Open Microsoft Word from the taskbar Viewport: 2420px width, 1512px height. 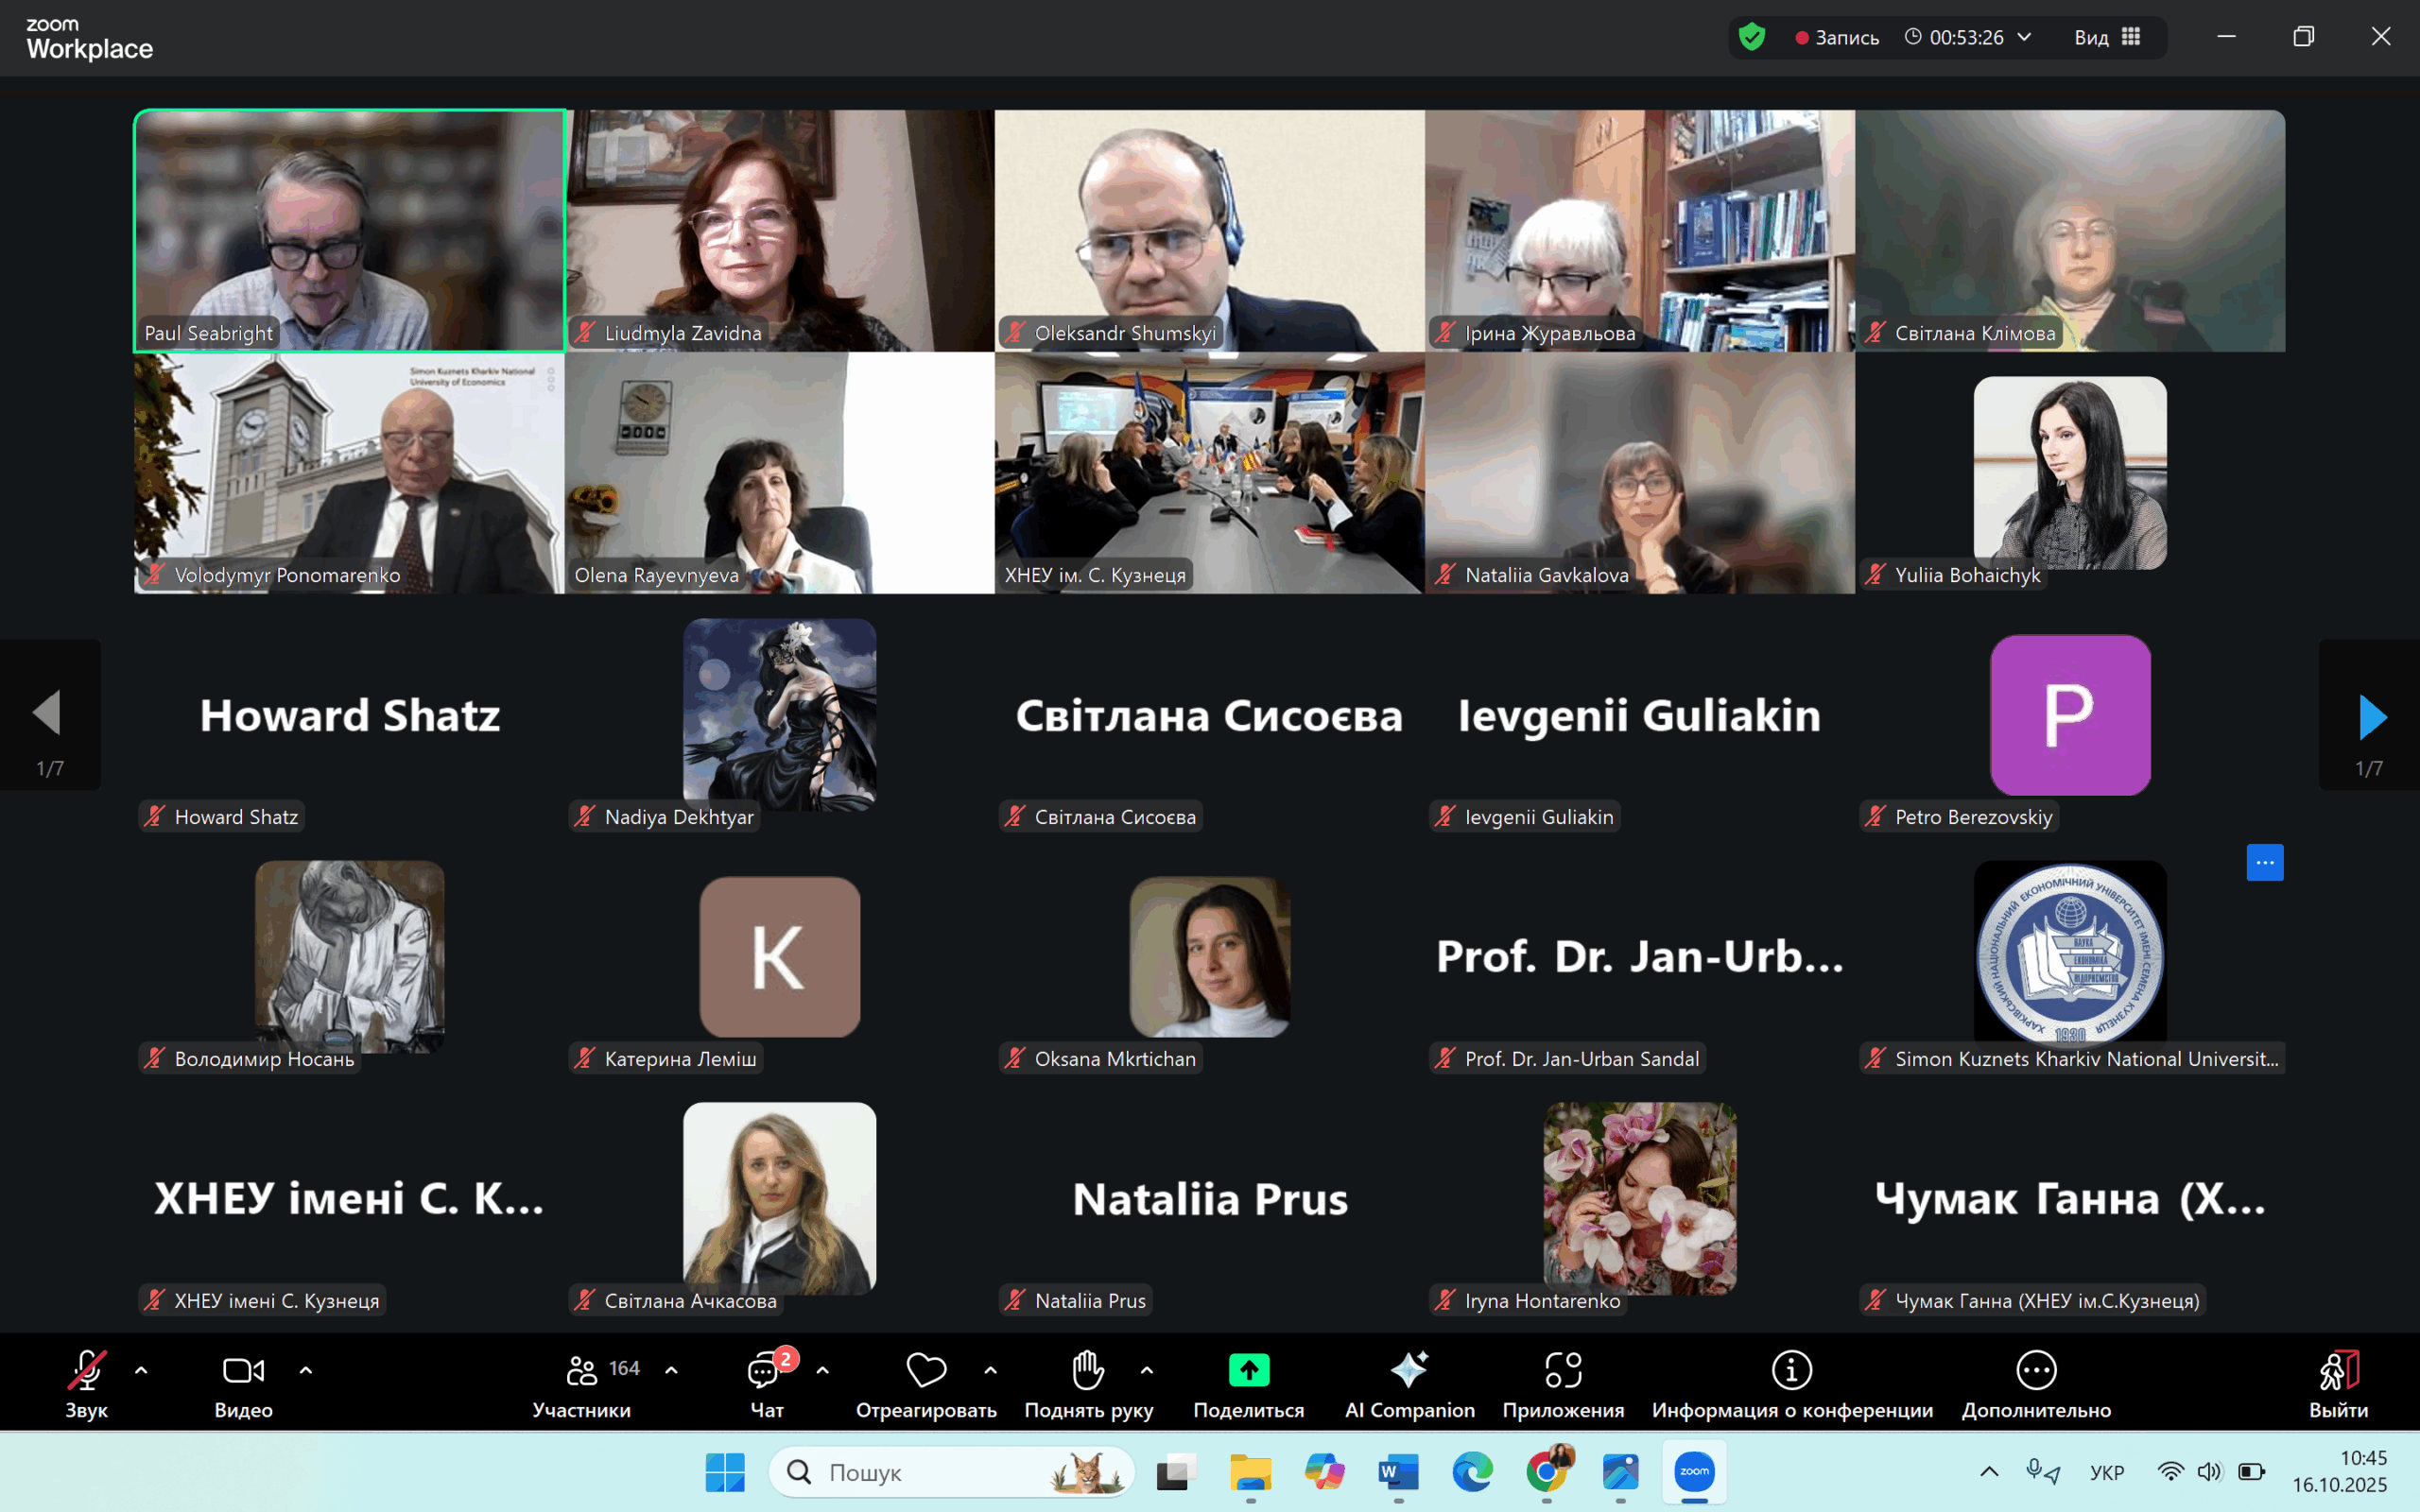click(x=1398, y=1472)
